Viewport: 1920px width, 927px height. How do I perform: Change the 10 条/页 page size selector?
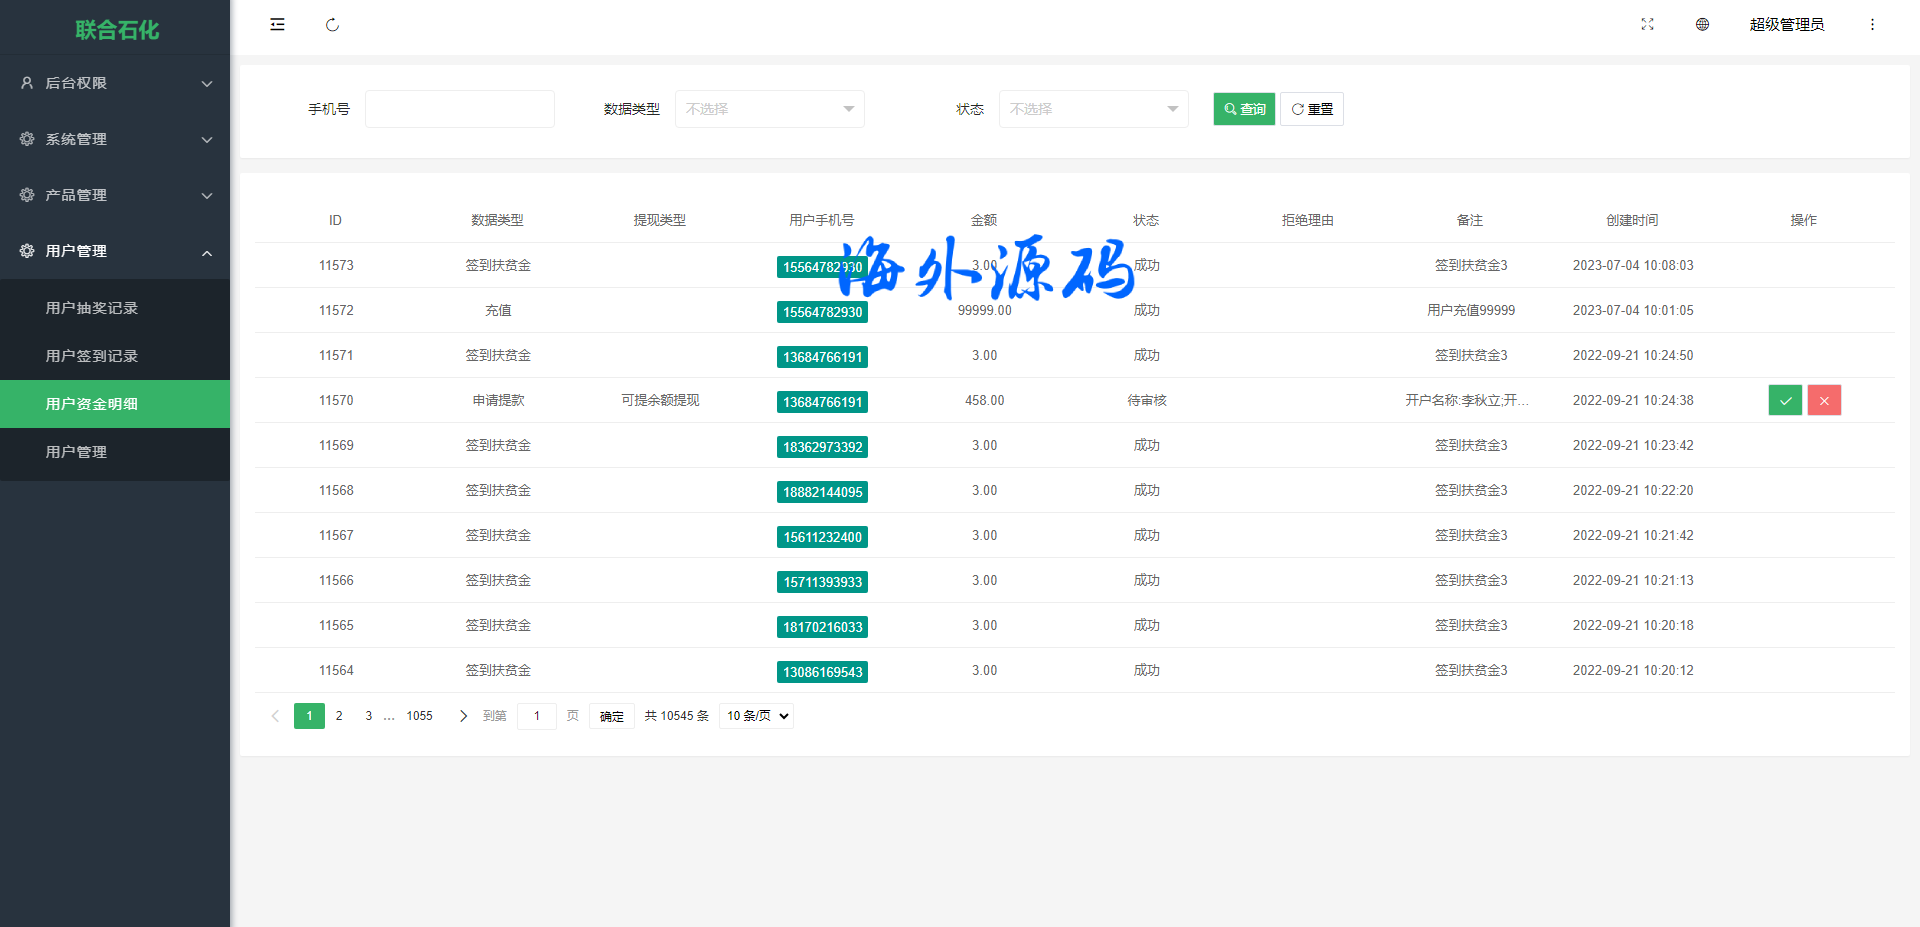coord(756,716)
